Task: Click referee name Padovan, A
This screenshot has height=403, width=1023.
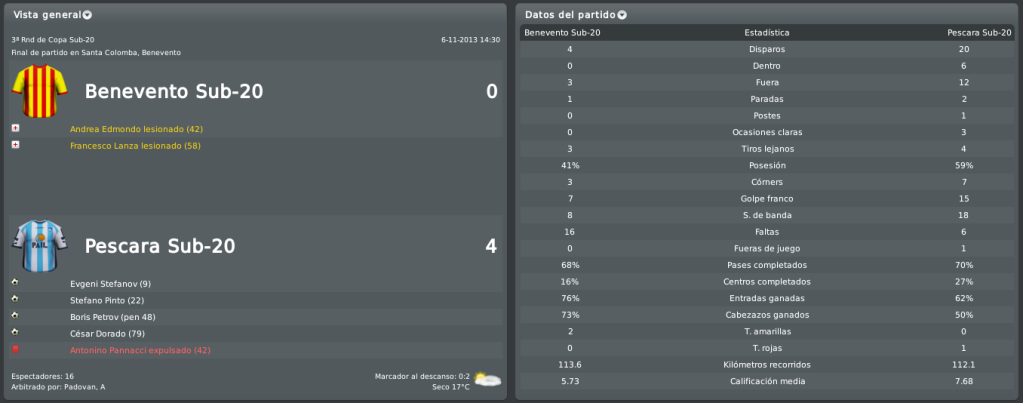Action: tap(85, 387)
